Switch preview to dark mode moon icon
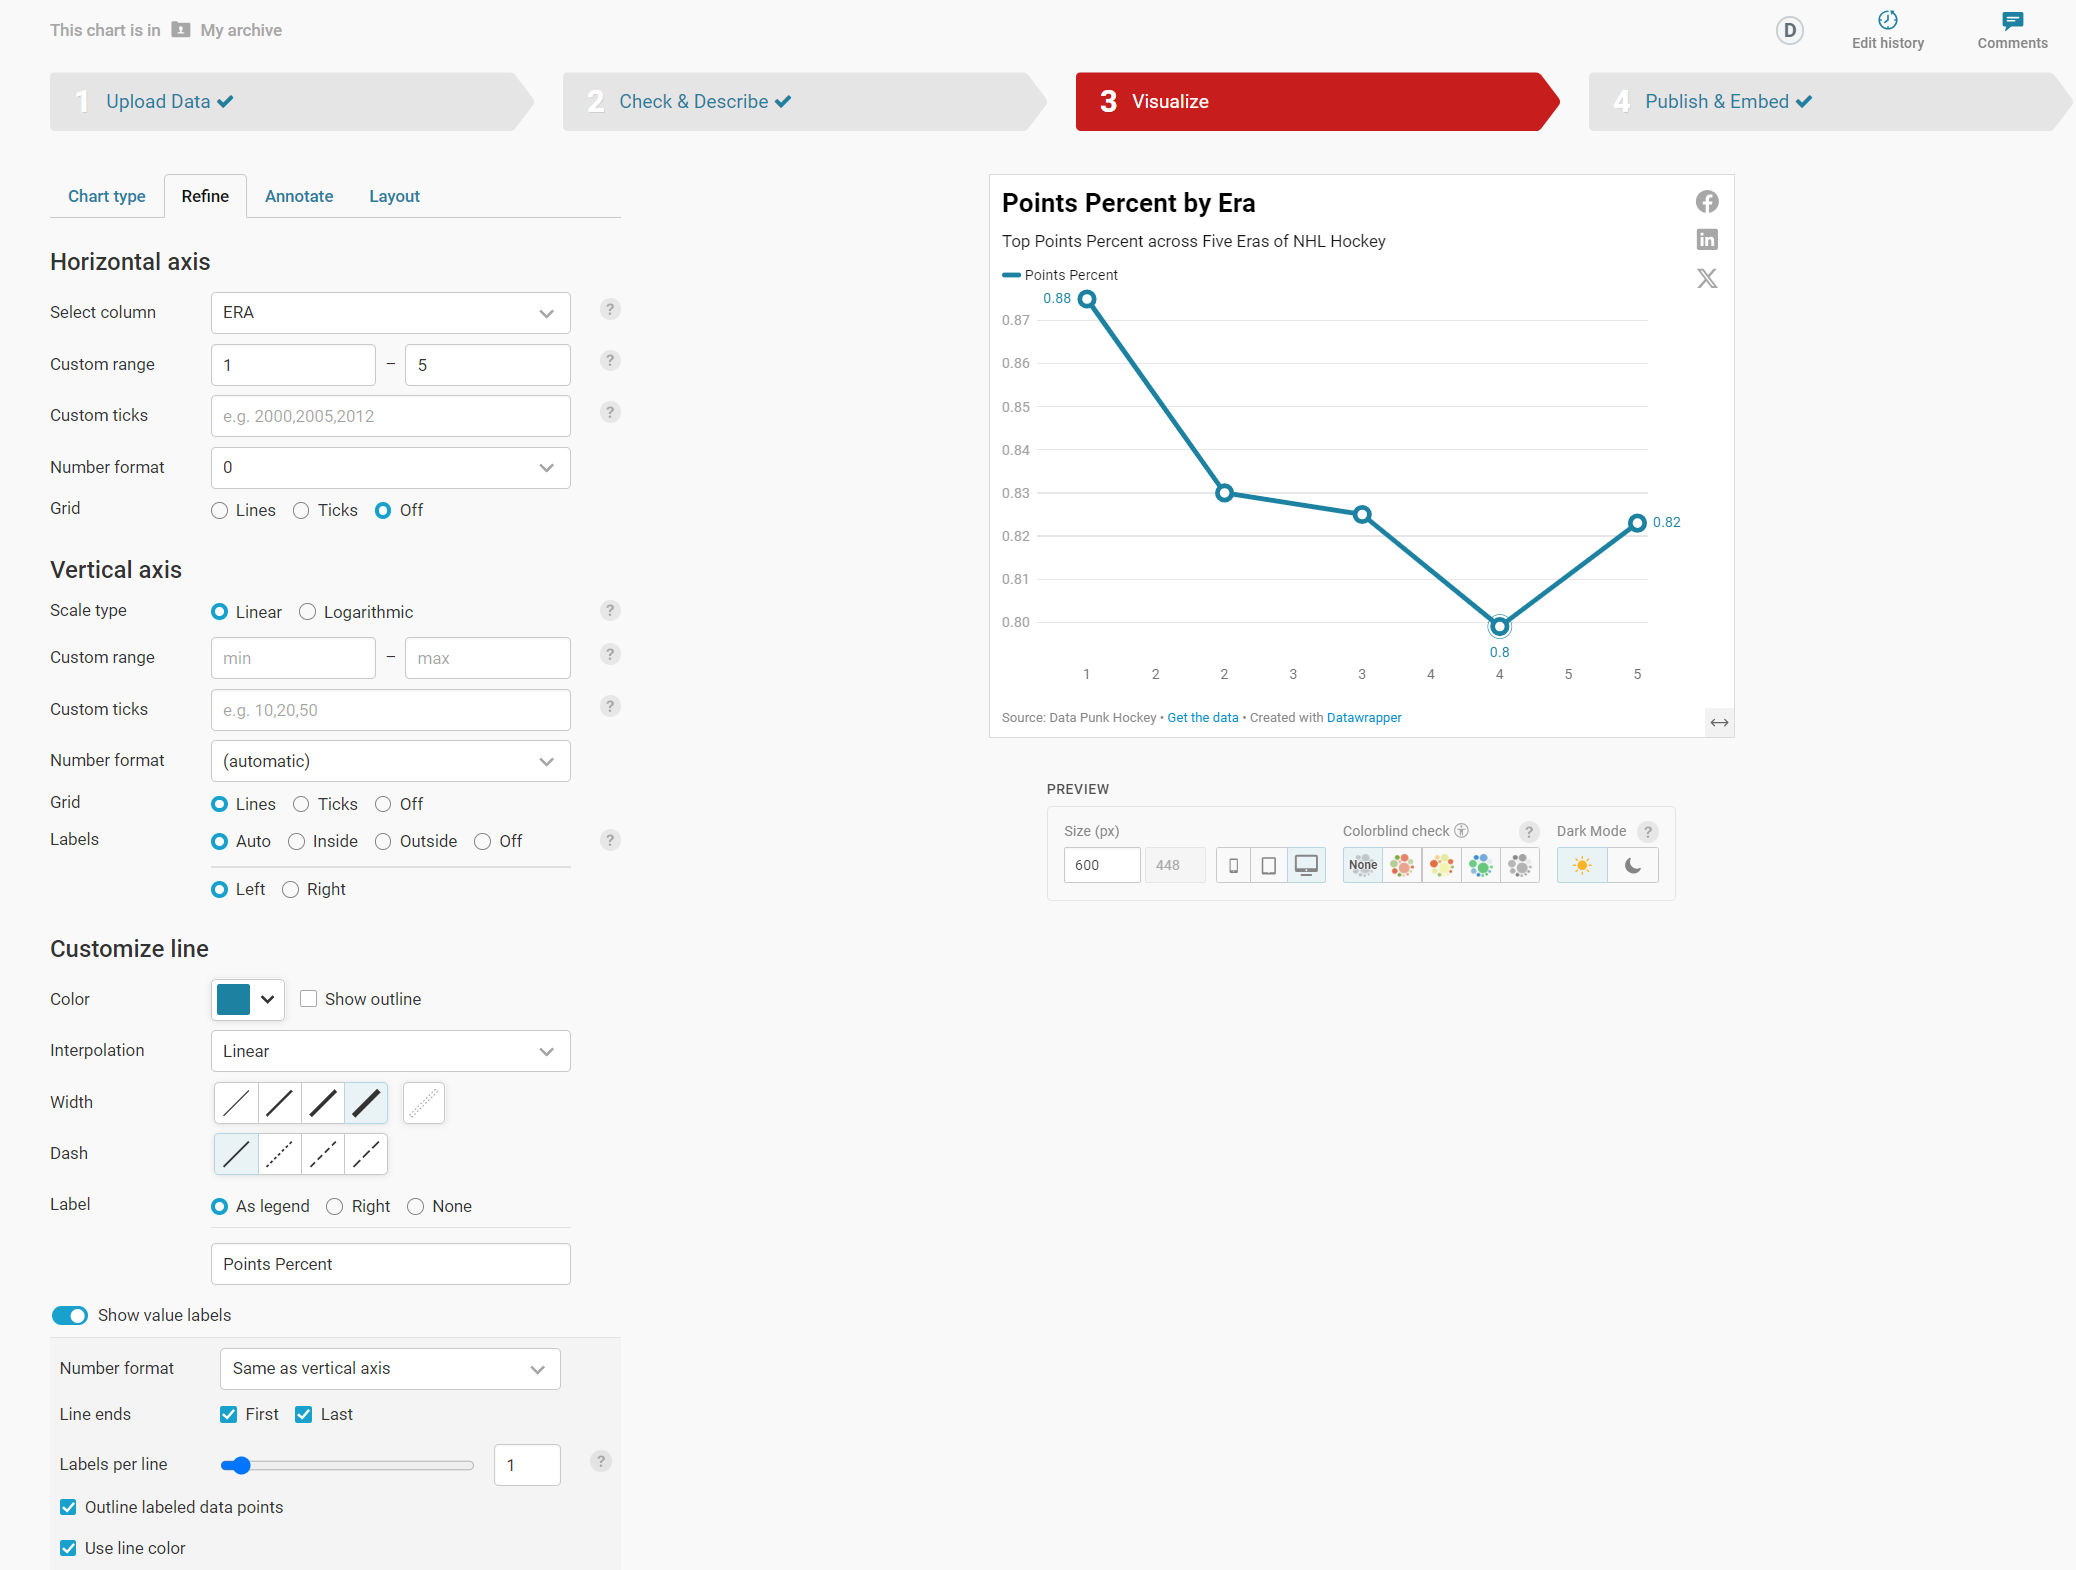The height and width of the screenshot is (1570, 2076). (x=1633, y=865)
